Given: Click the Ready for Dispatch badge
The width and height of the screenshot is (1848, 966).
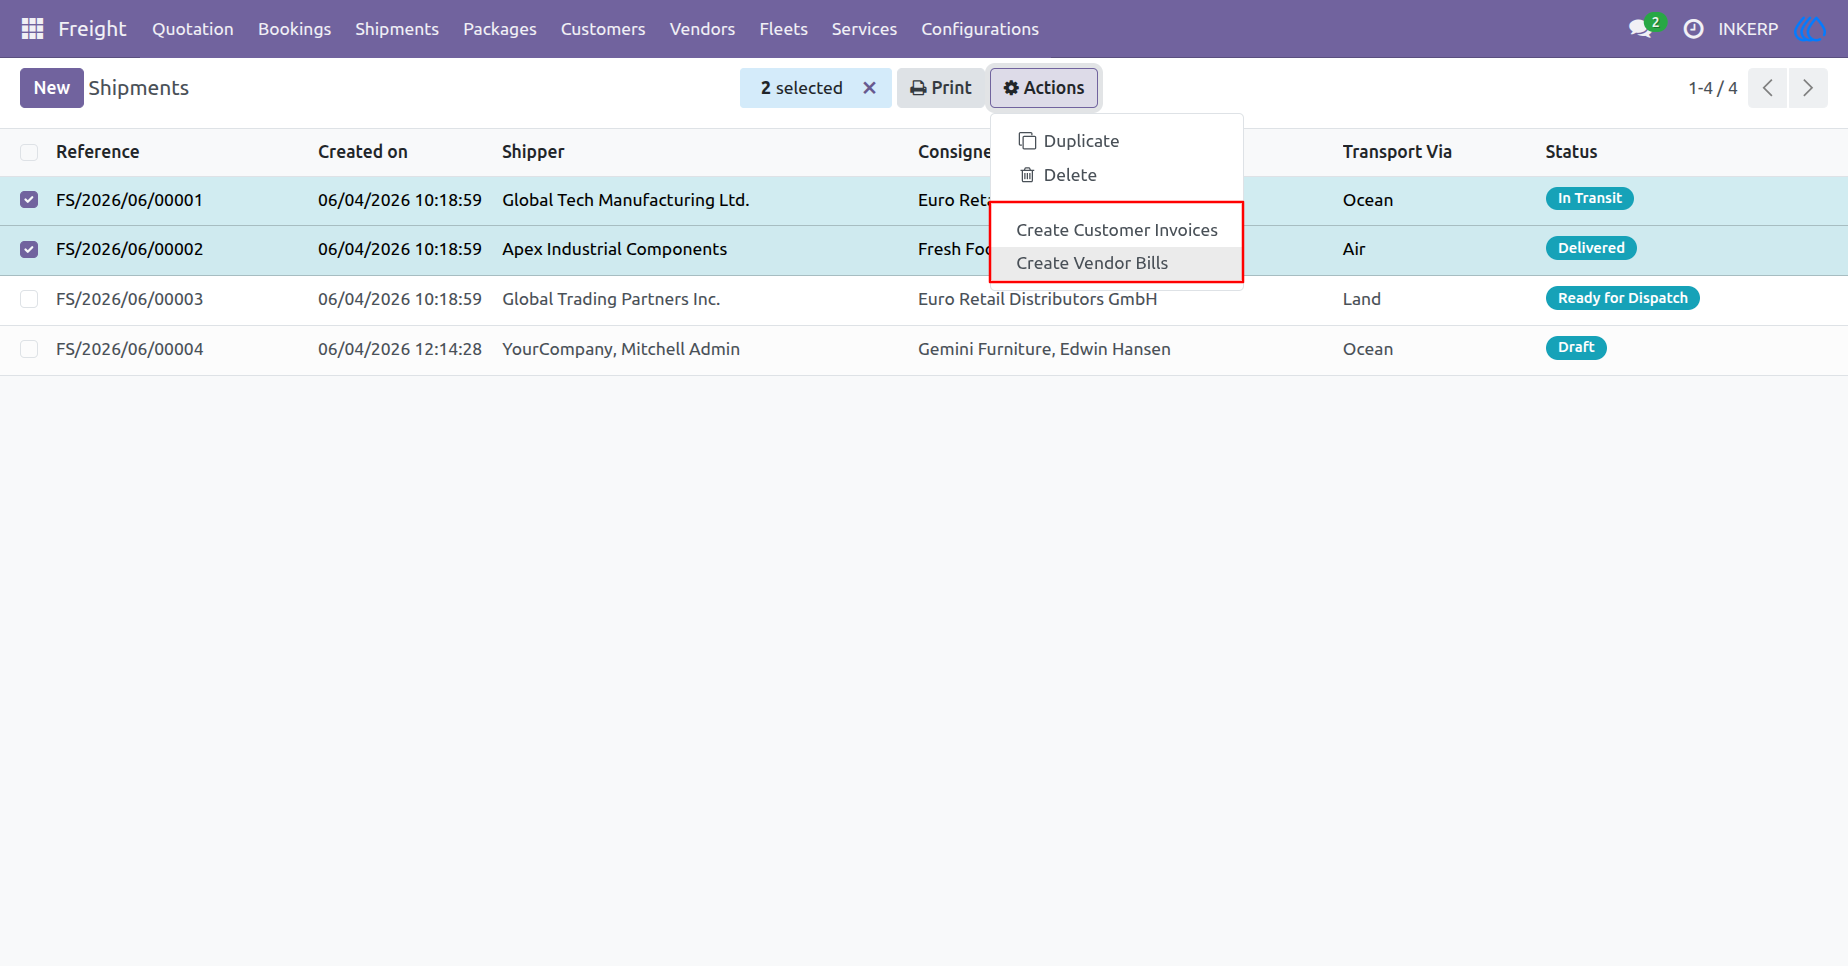Looking at the screenshot, I should 1622,298.
